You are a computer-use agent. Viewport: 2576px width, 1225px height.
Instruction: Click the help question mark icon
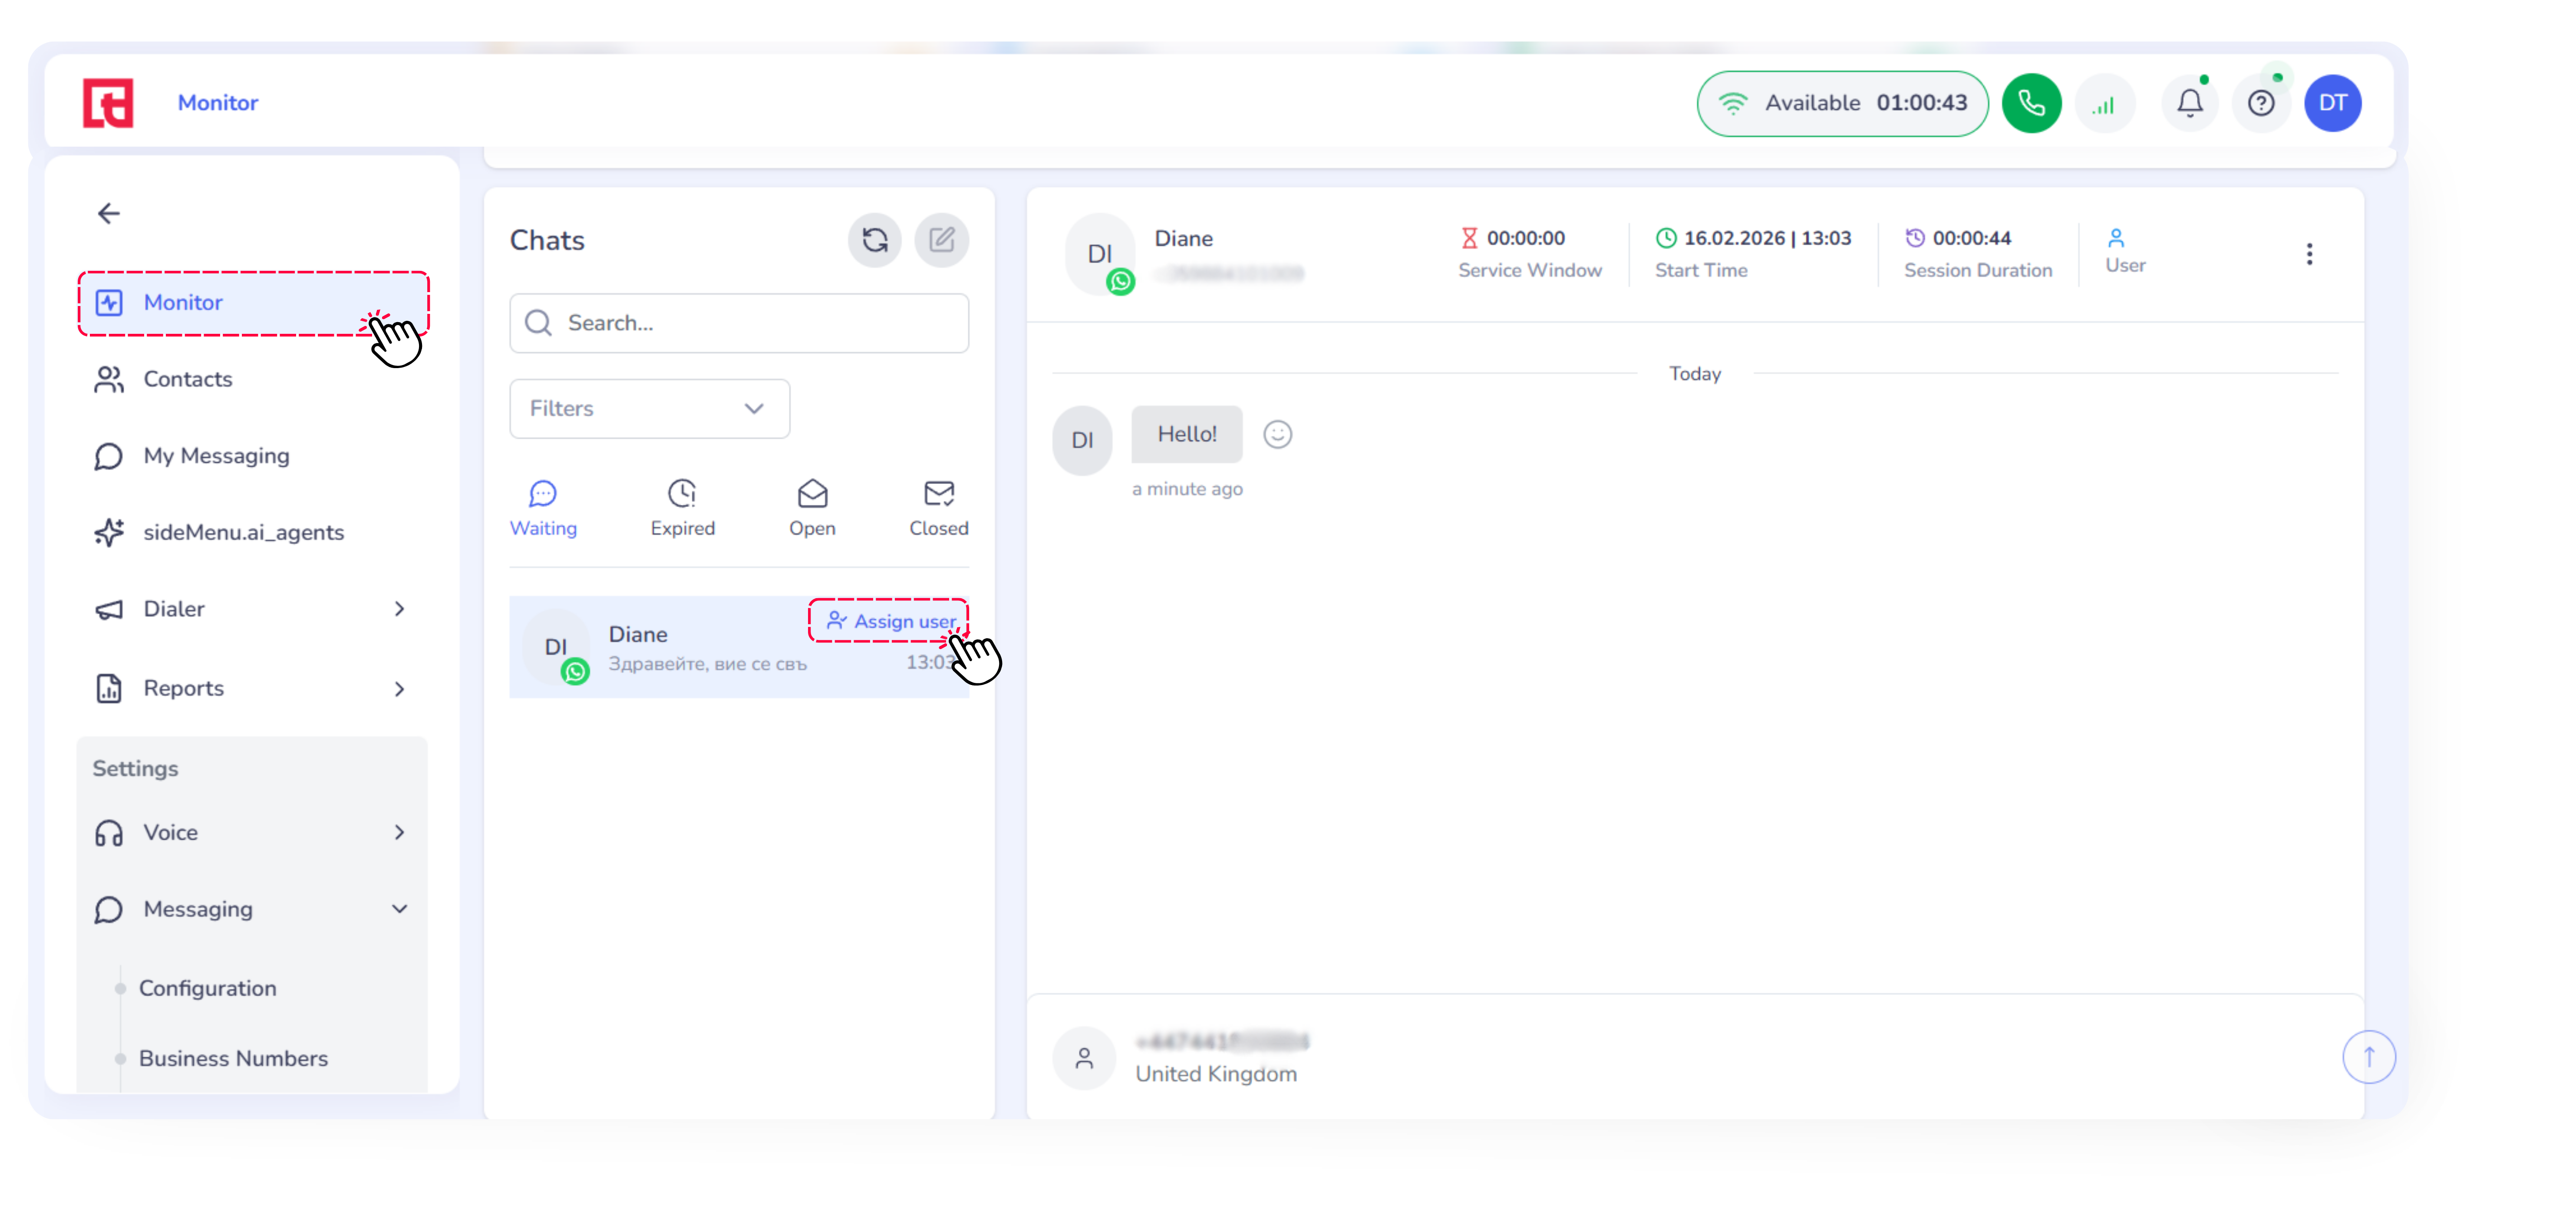tap(2260, 103)
